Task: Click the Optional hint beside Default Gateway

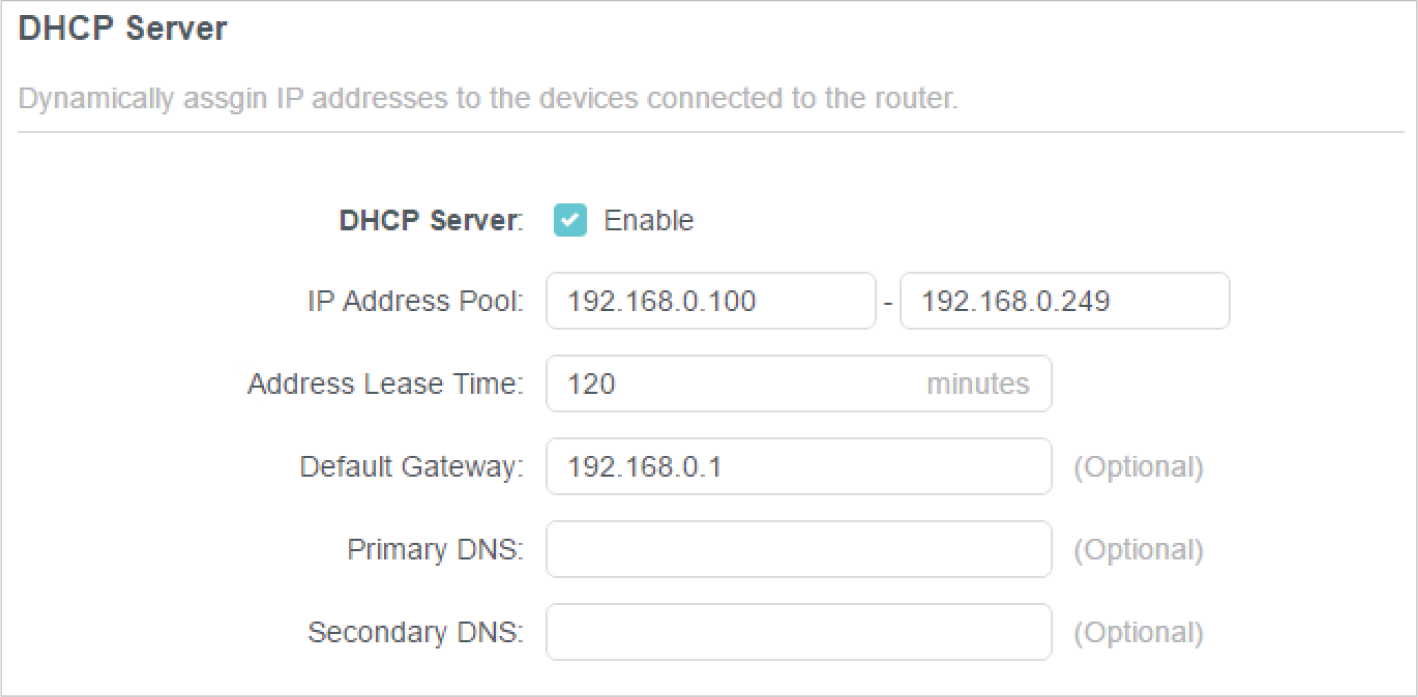Action: tap(1138, 467)
